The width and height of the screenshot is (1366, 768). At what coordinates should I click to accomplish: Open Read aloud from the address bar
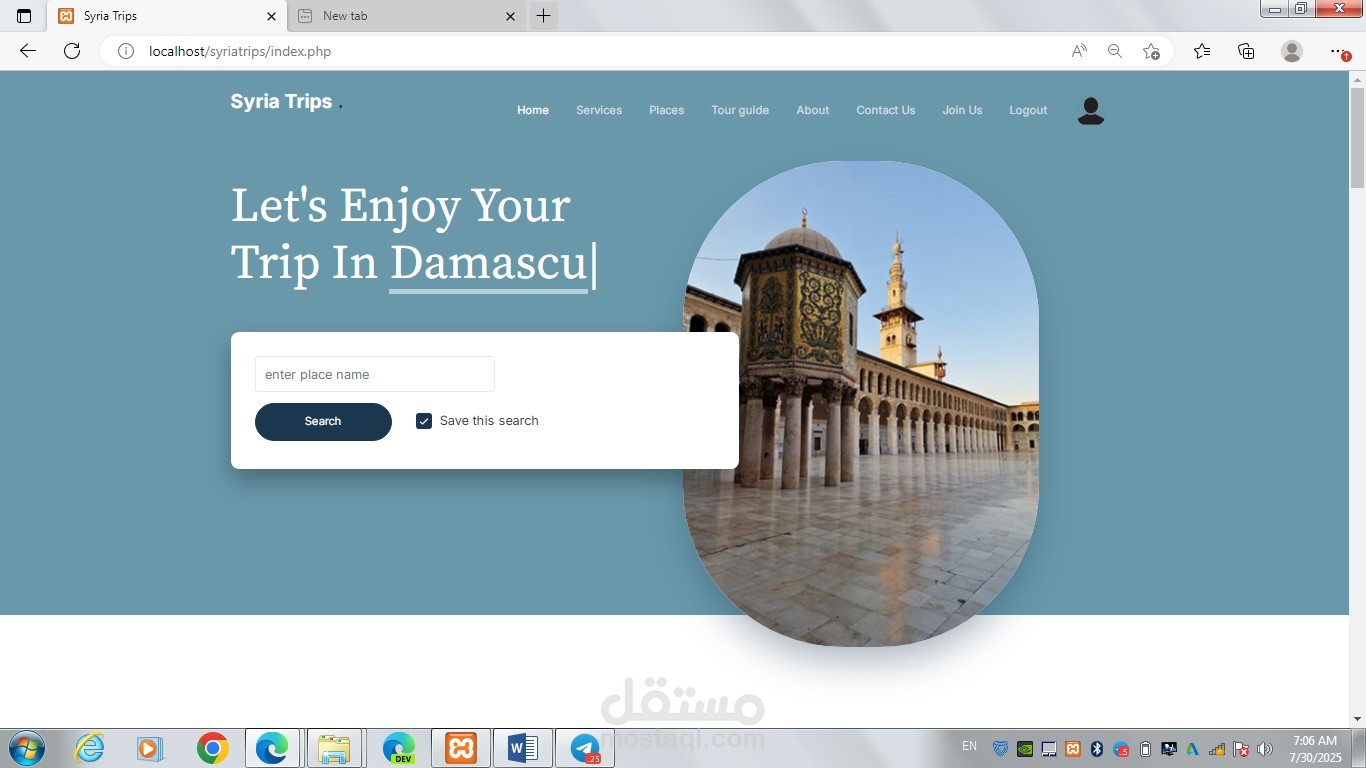point(1079,51)
